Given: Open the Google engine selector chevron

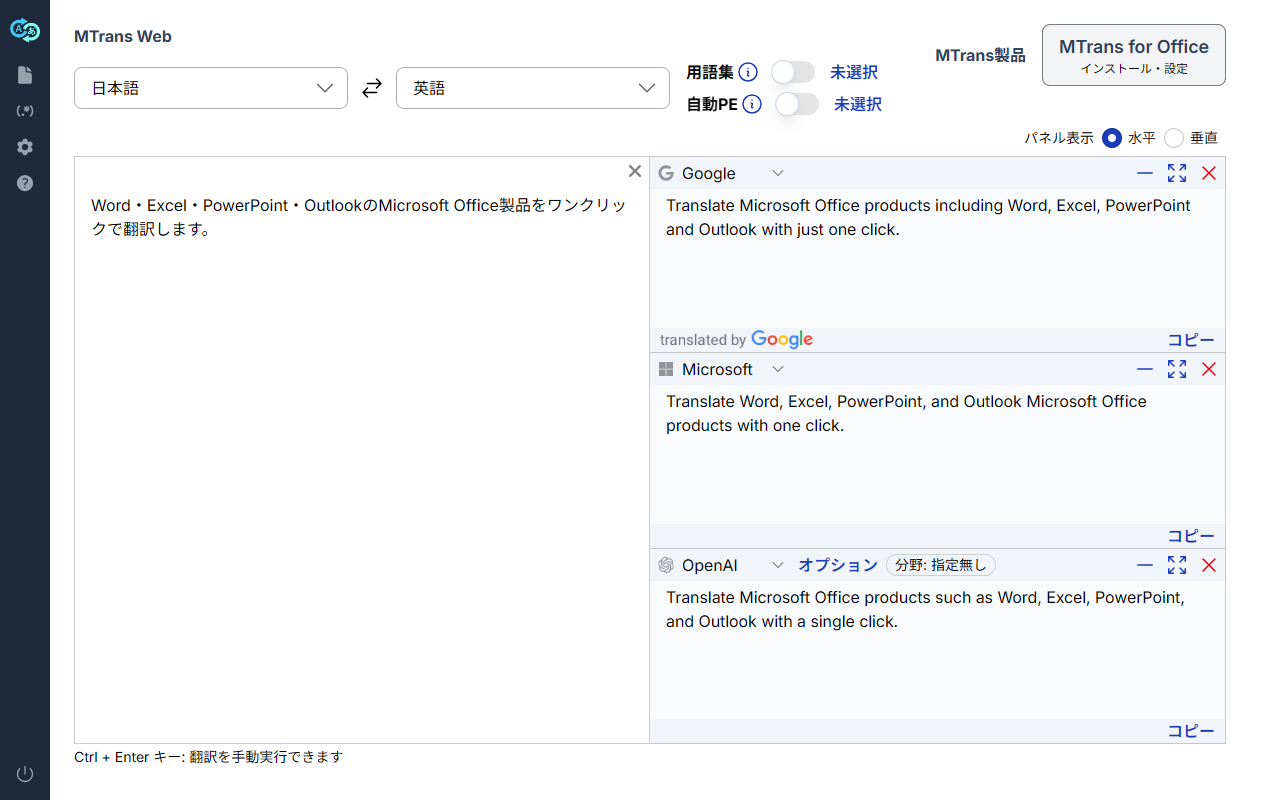Looking at the screenshot, I should click(x=778, y=173).
